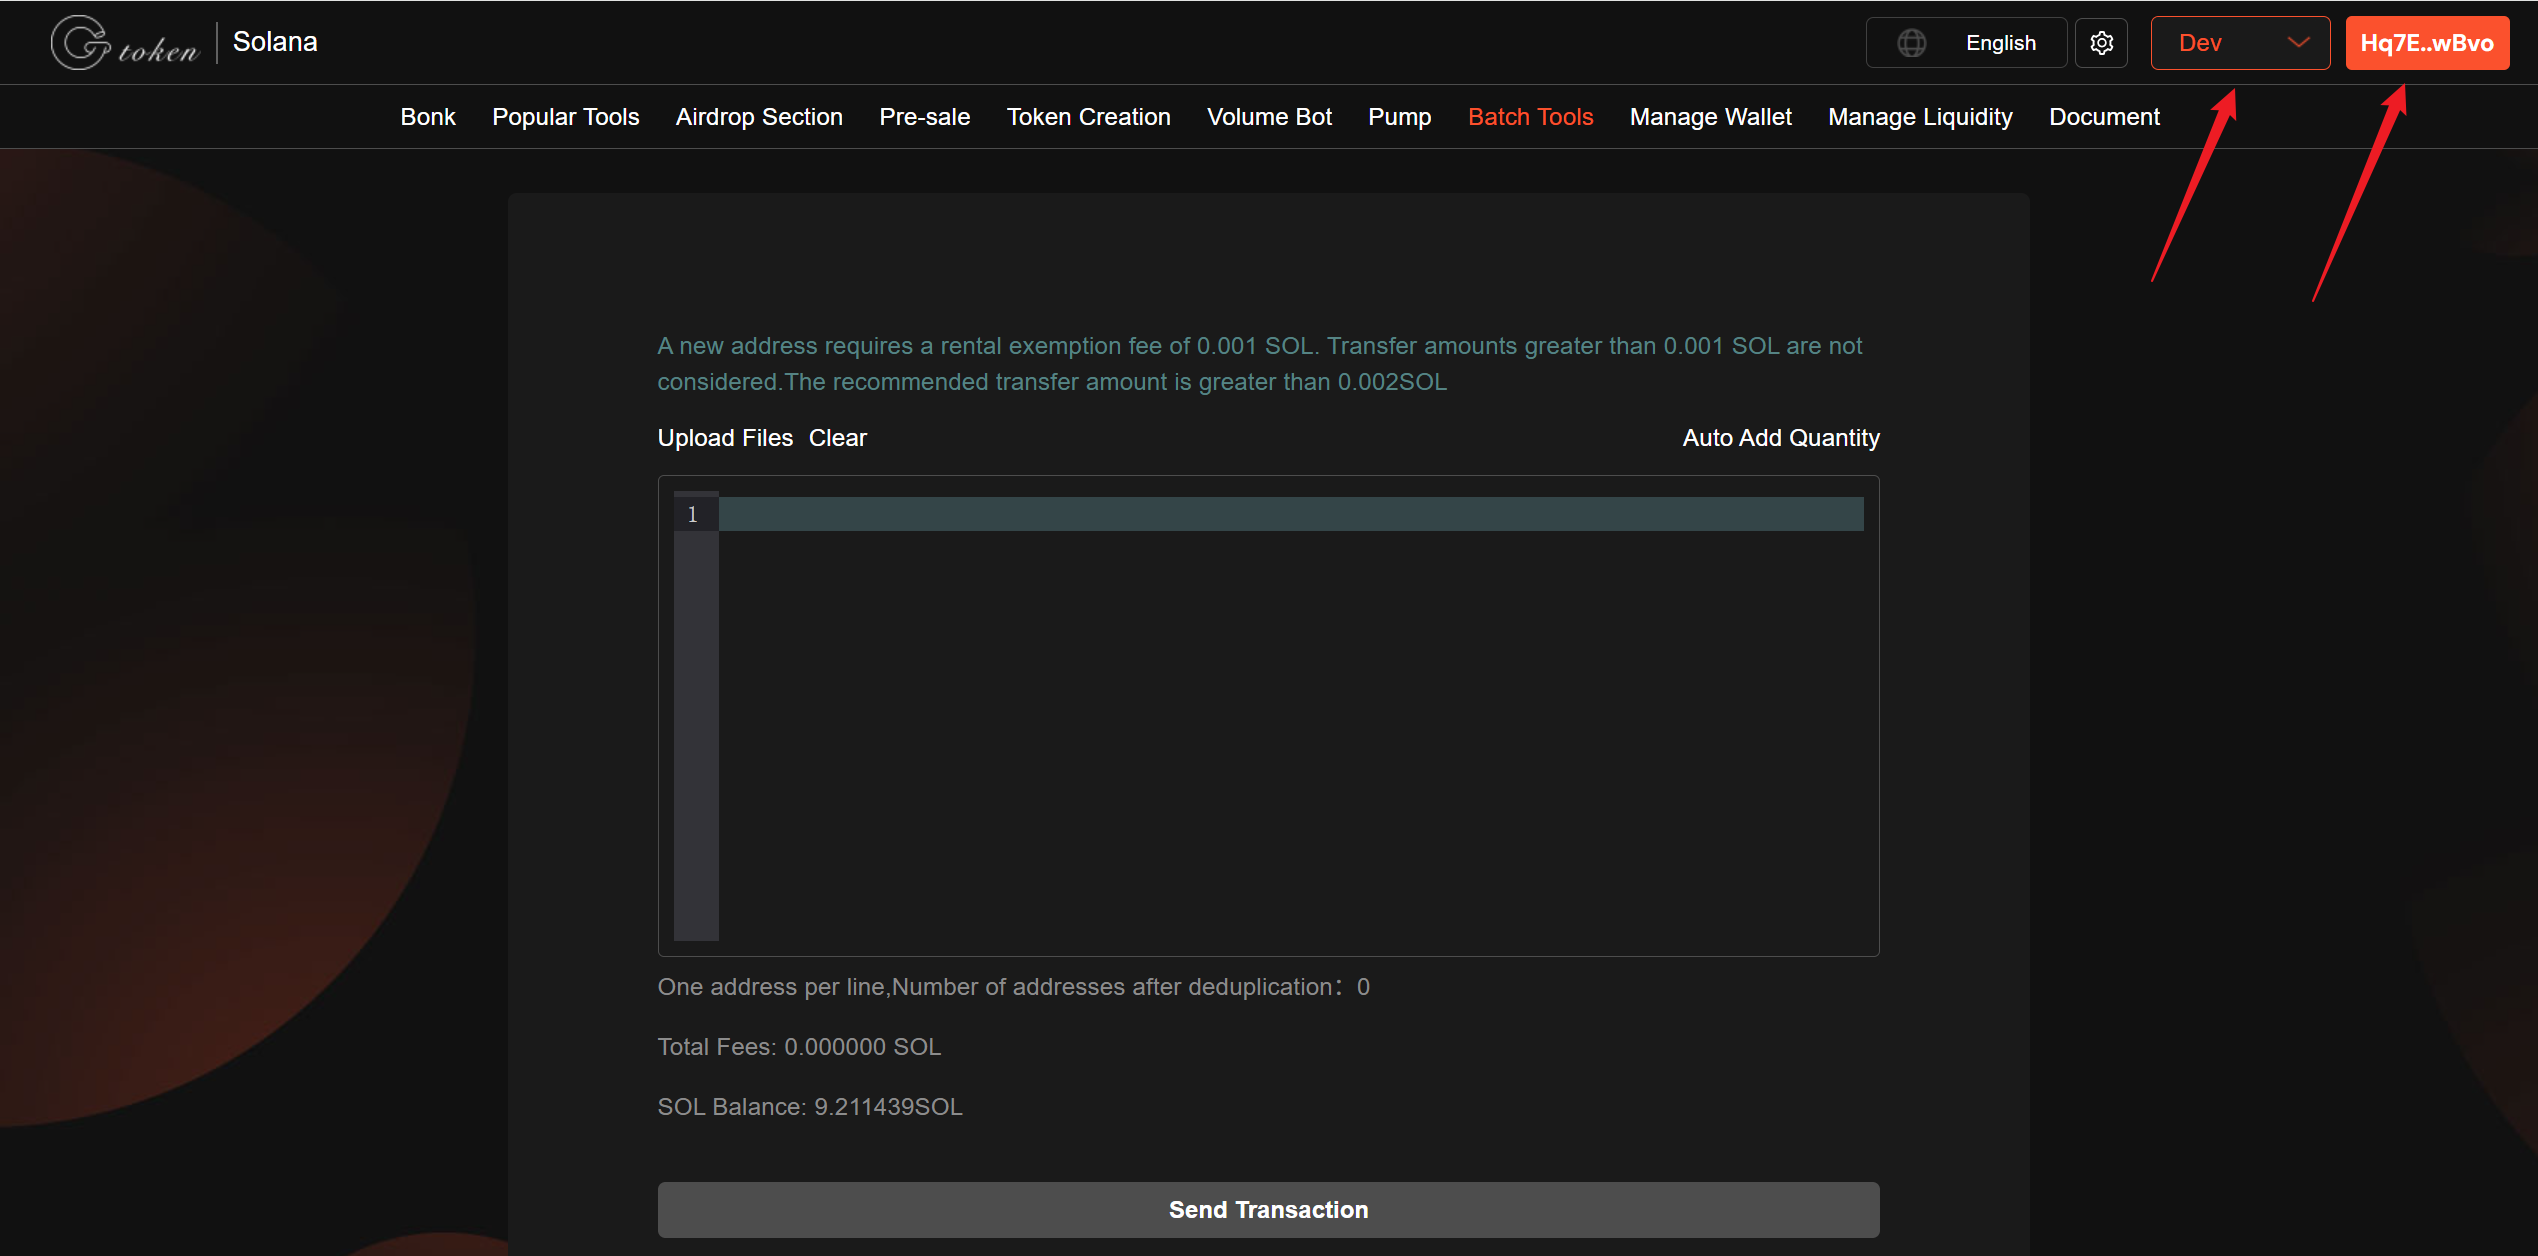Viewport: 2538px width, 1256px height.
Task: Select Token Creation in navigation
Action: (x=1088, y=117)
